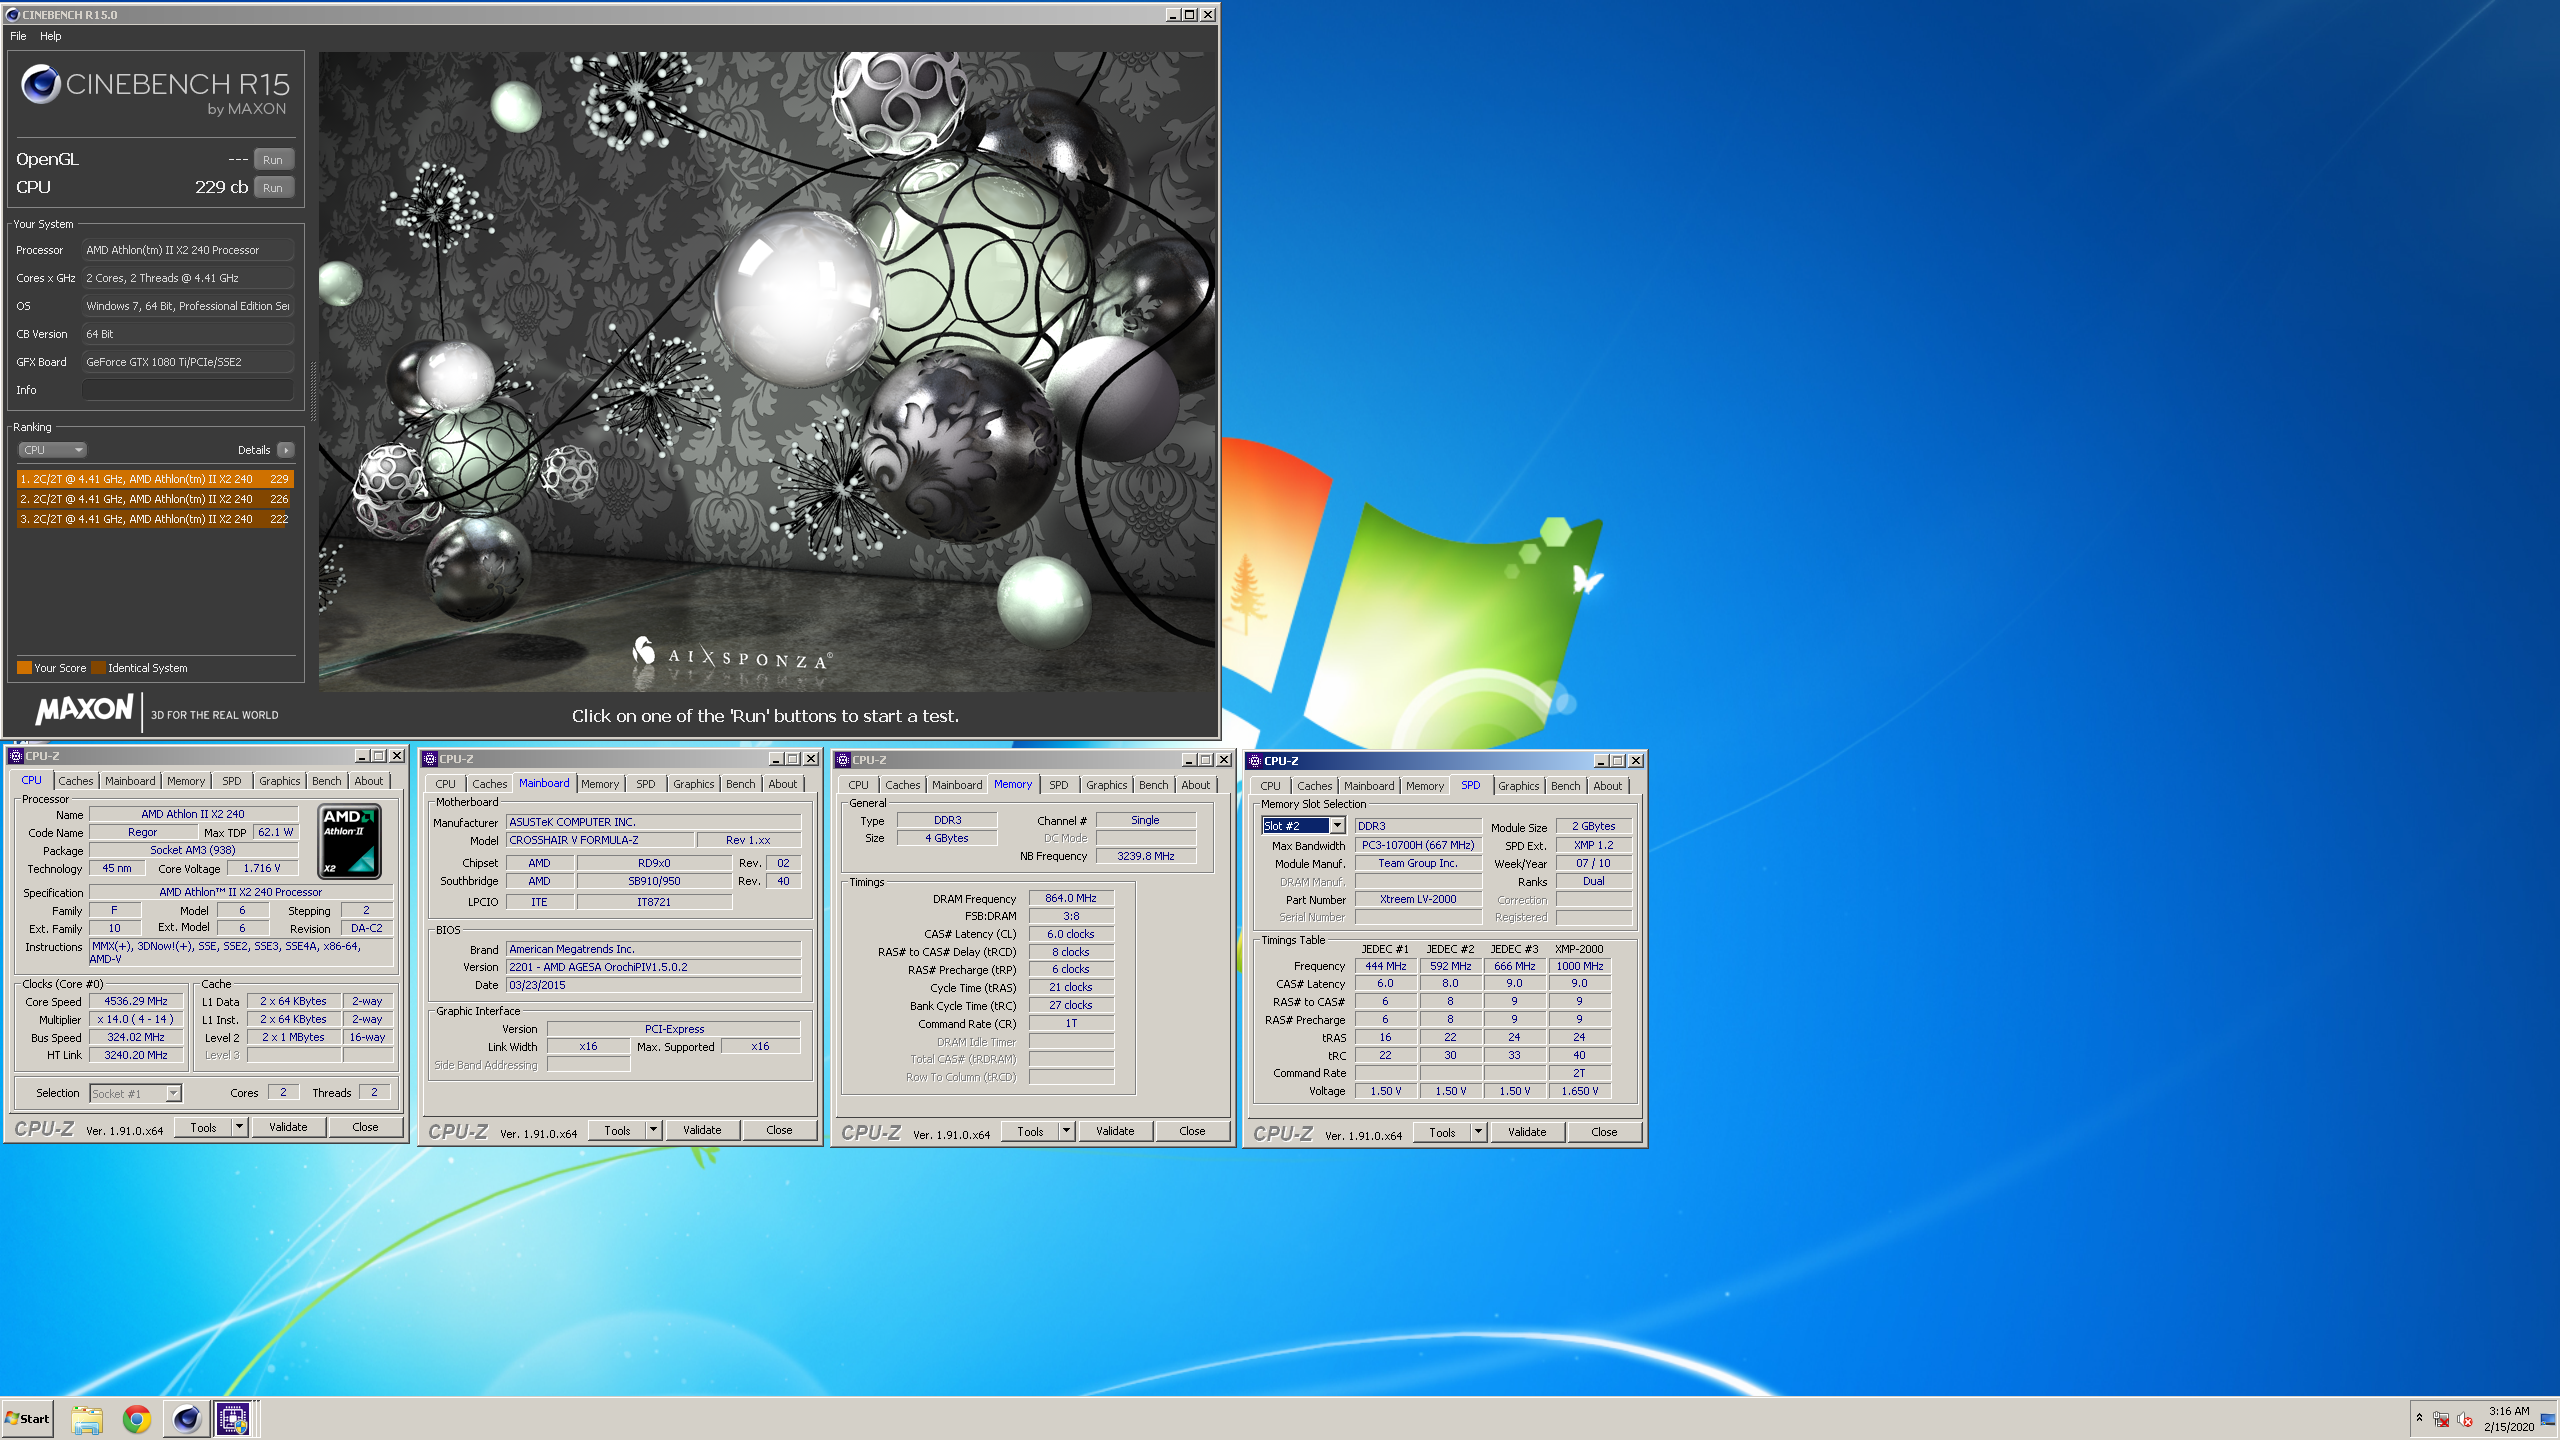Show hidden system tray icons

[x=2419, y=1418]
